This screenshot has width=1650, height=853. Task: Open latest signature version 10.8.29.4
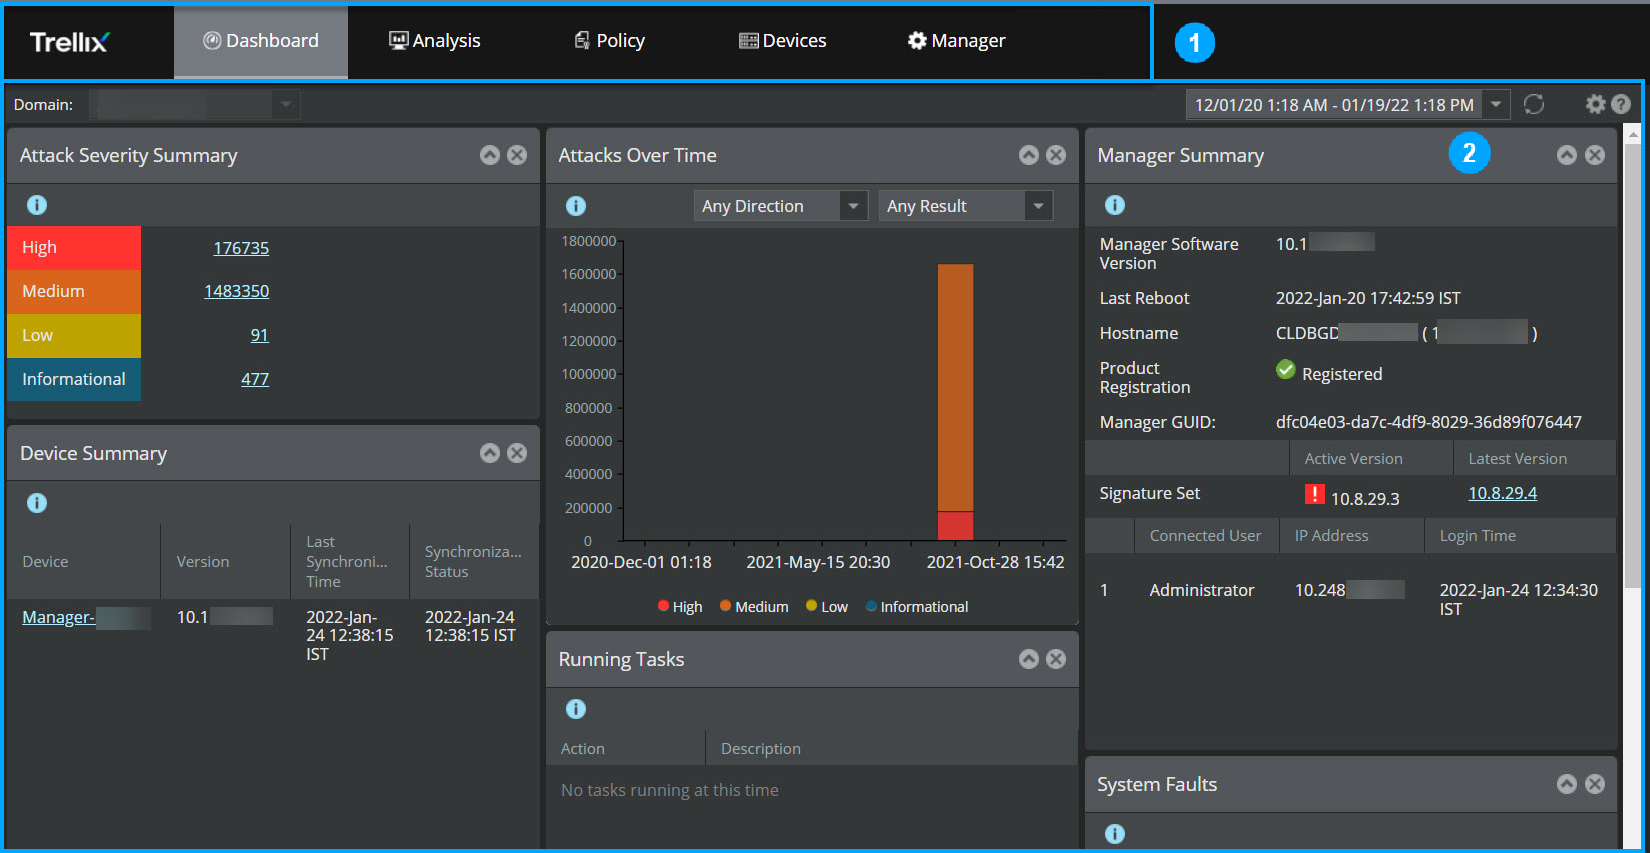[x=1503, y=493]
